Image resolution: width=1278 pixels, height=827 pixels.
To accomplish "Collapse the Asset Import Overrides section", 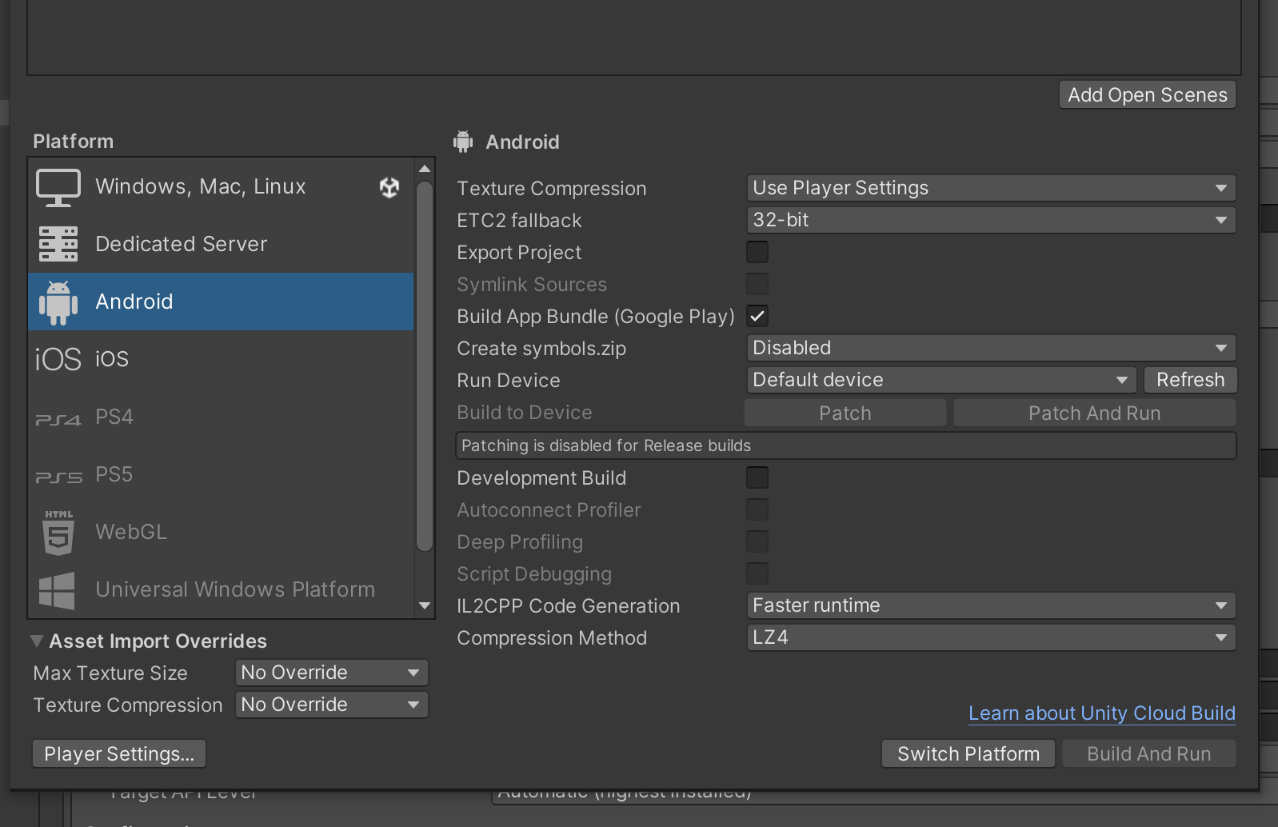I will click(38, 641).
